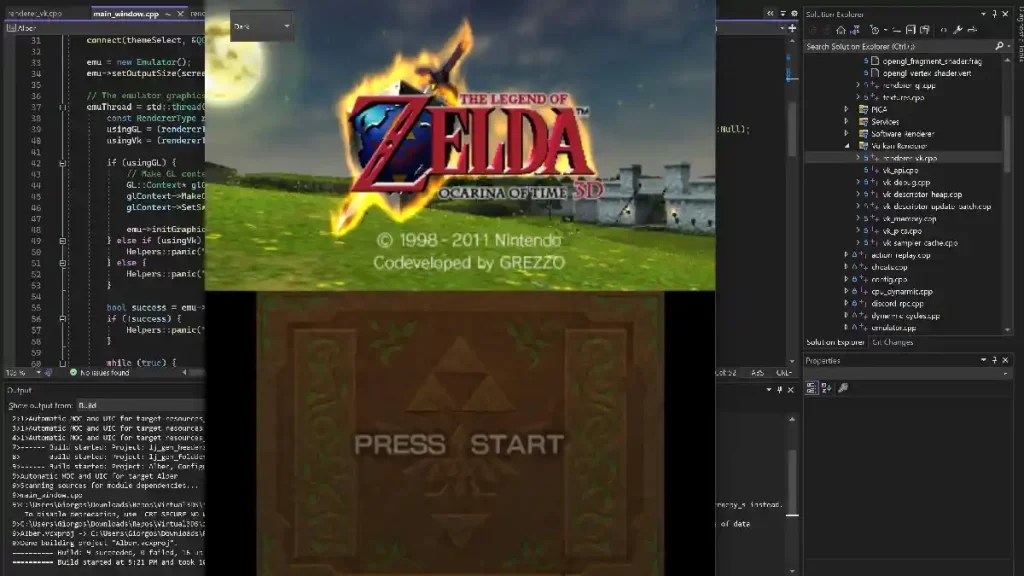Click the green No issues found checkmark icon
1024x576 pixels.
tap(73, 372)
